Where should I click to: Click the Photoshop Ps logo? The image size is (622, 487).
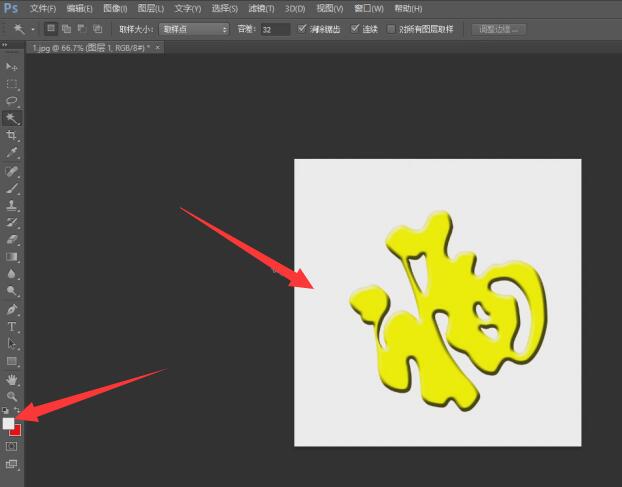11,8
